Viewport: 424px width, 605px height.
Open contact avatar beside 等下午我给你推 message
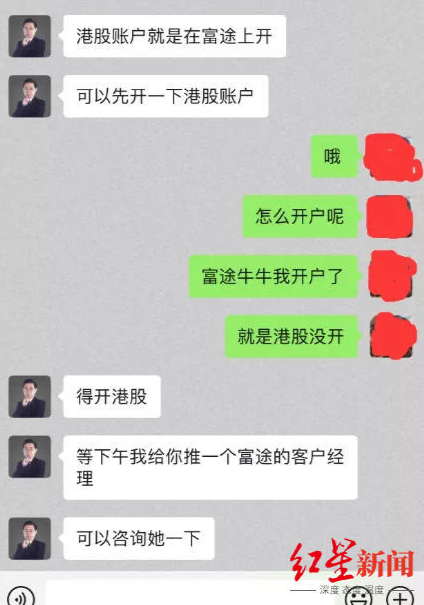30,457
